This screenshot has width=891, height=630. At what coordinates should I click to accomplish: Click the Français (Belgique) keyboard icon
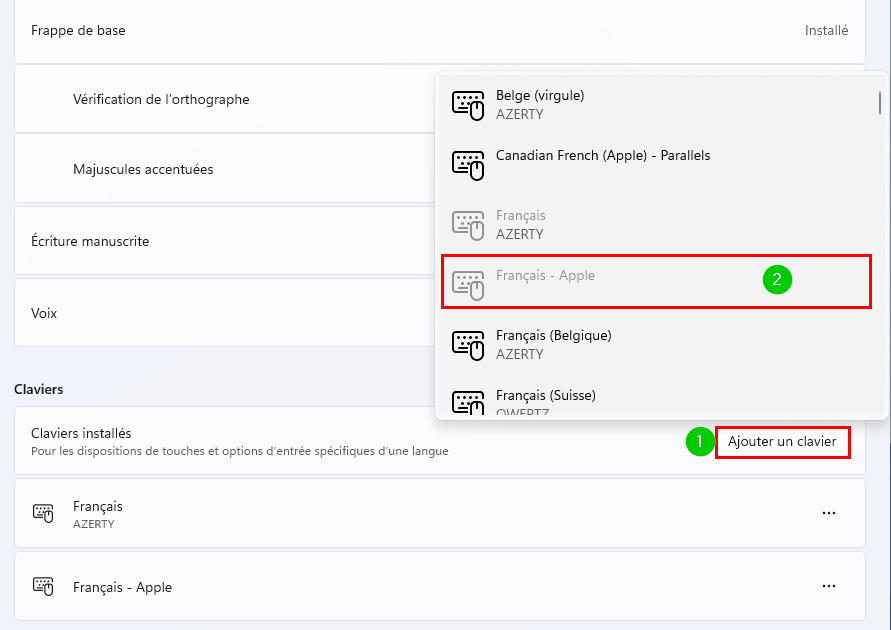coord(468,345)
